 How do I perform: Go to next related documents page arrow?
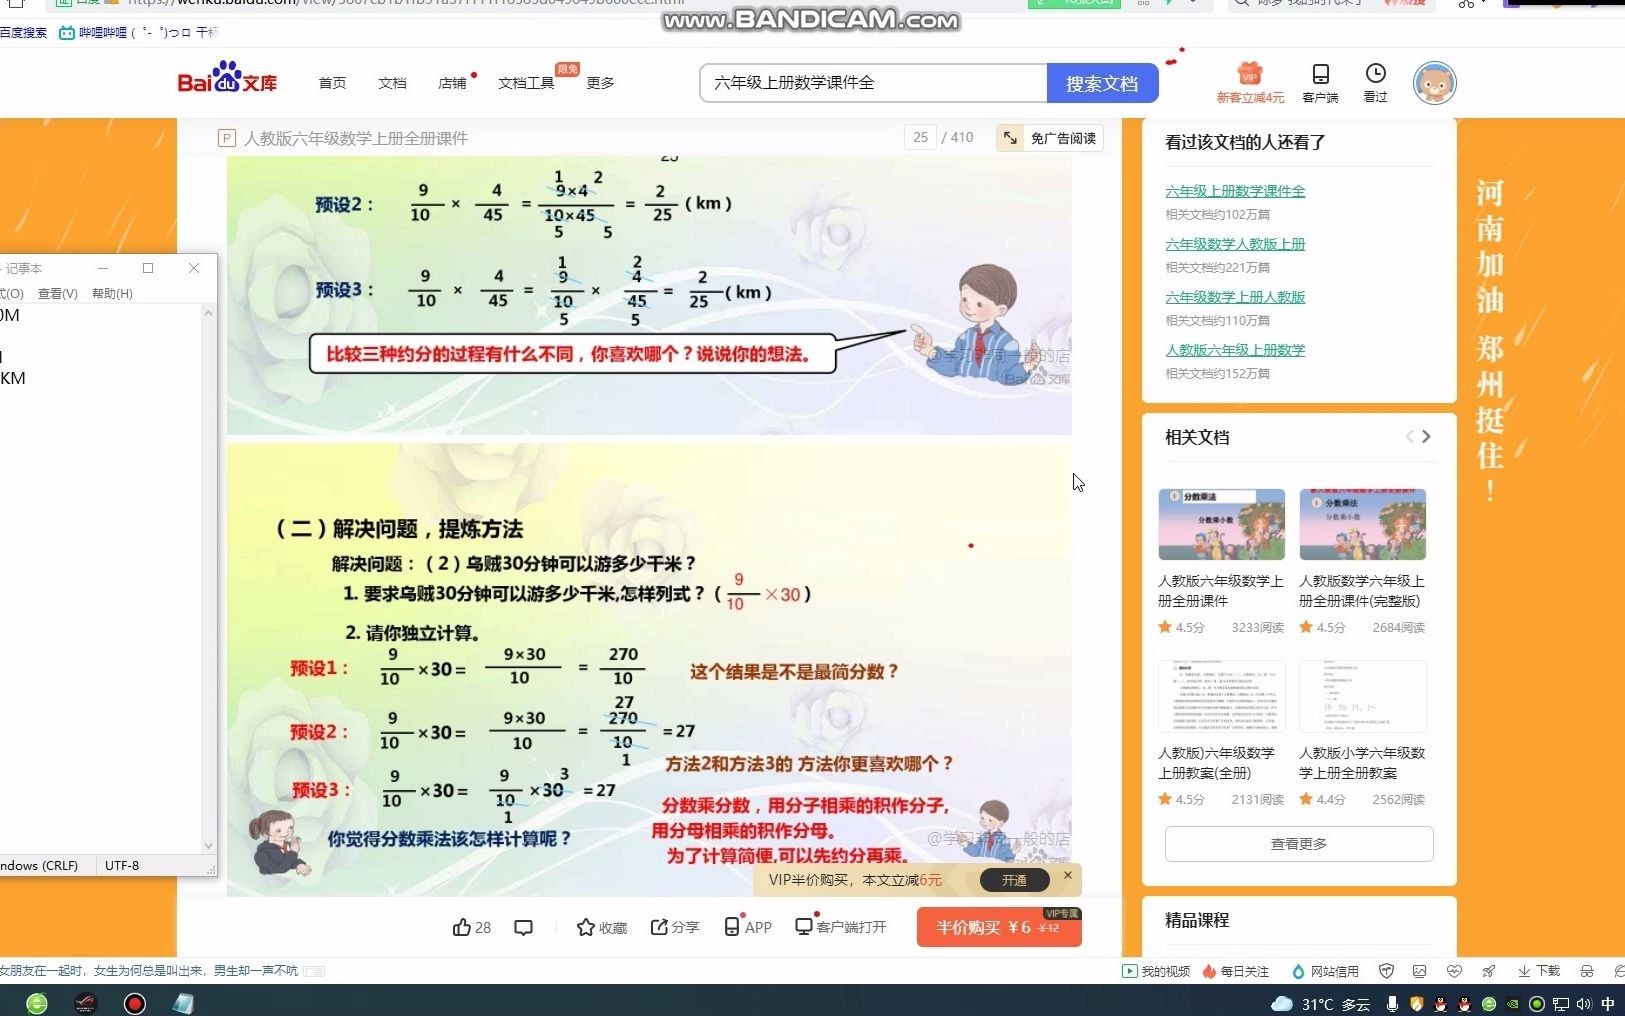[1426, 437]
